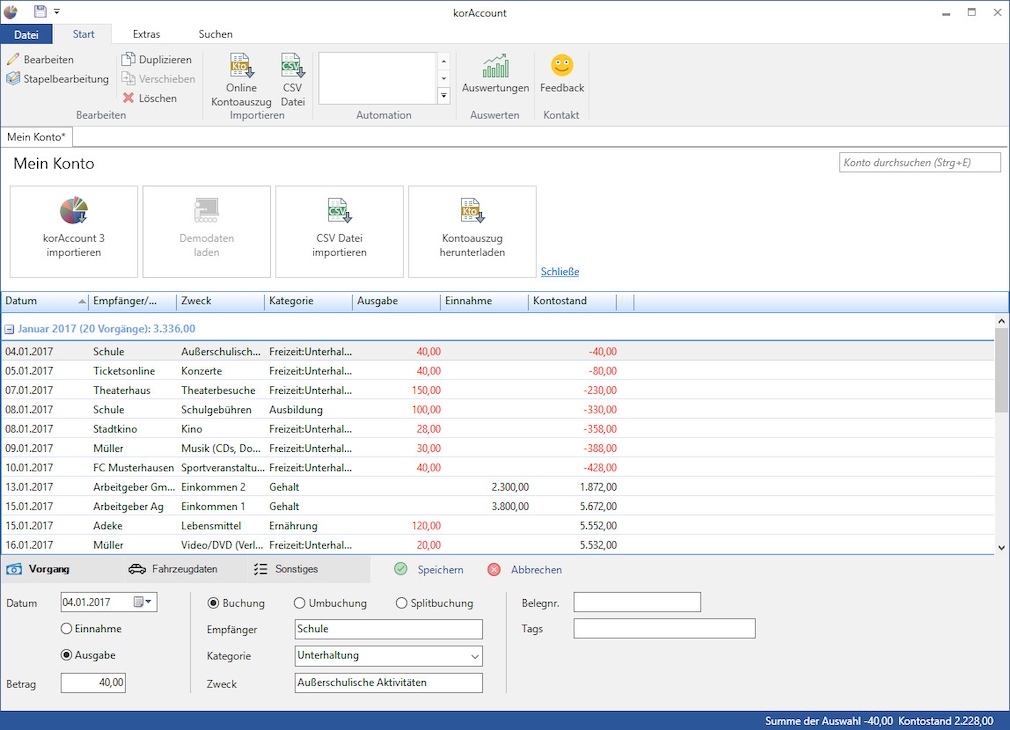
Task: Click the Schließe link
Action: pos(559,272)
